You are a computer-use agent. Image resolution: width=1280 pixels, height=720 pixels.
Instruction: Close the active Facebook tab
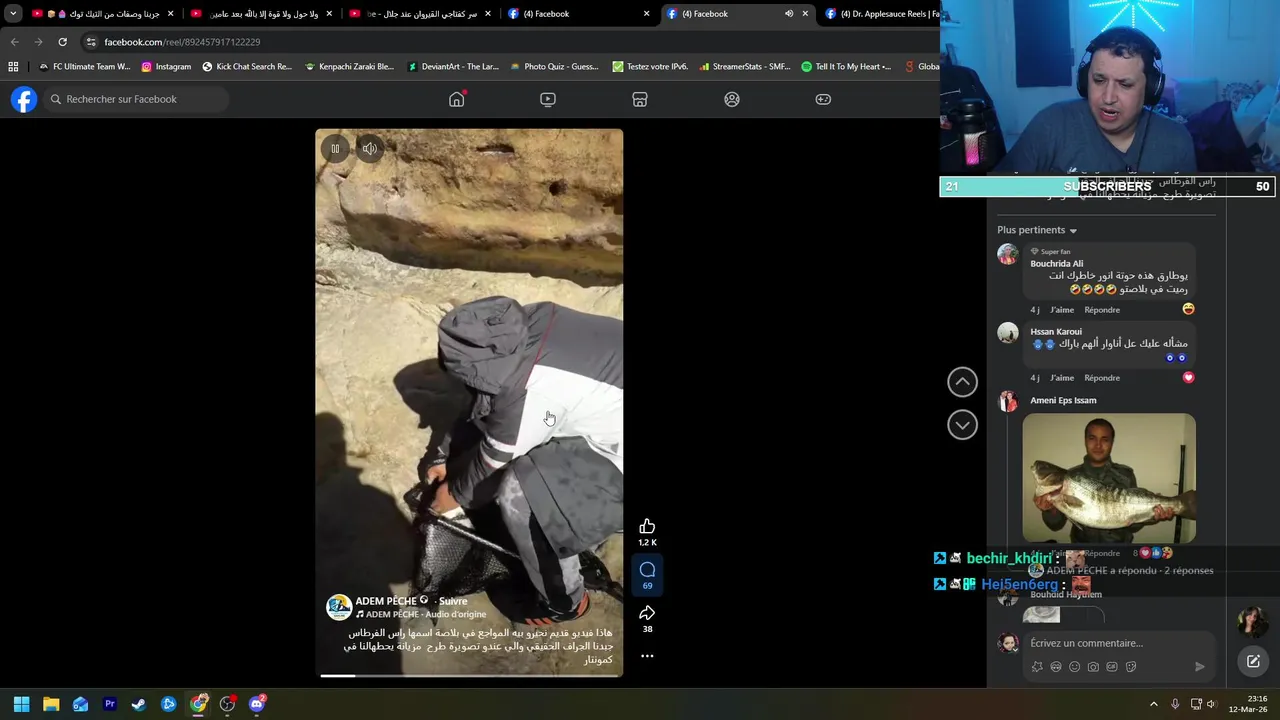tap(805, 14)
